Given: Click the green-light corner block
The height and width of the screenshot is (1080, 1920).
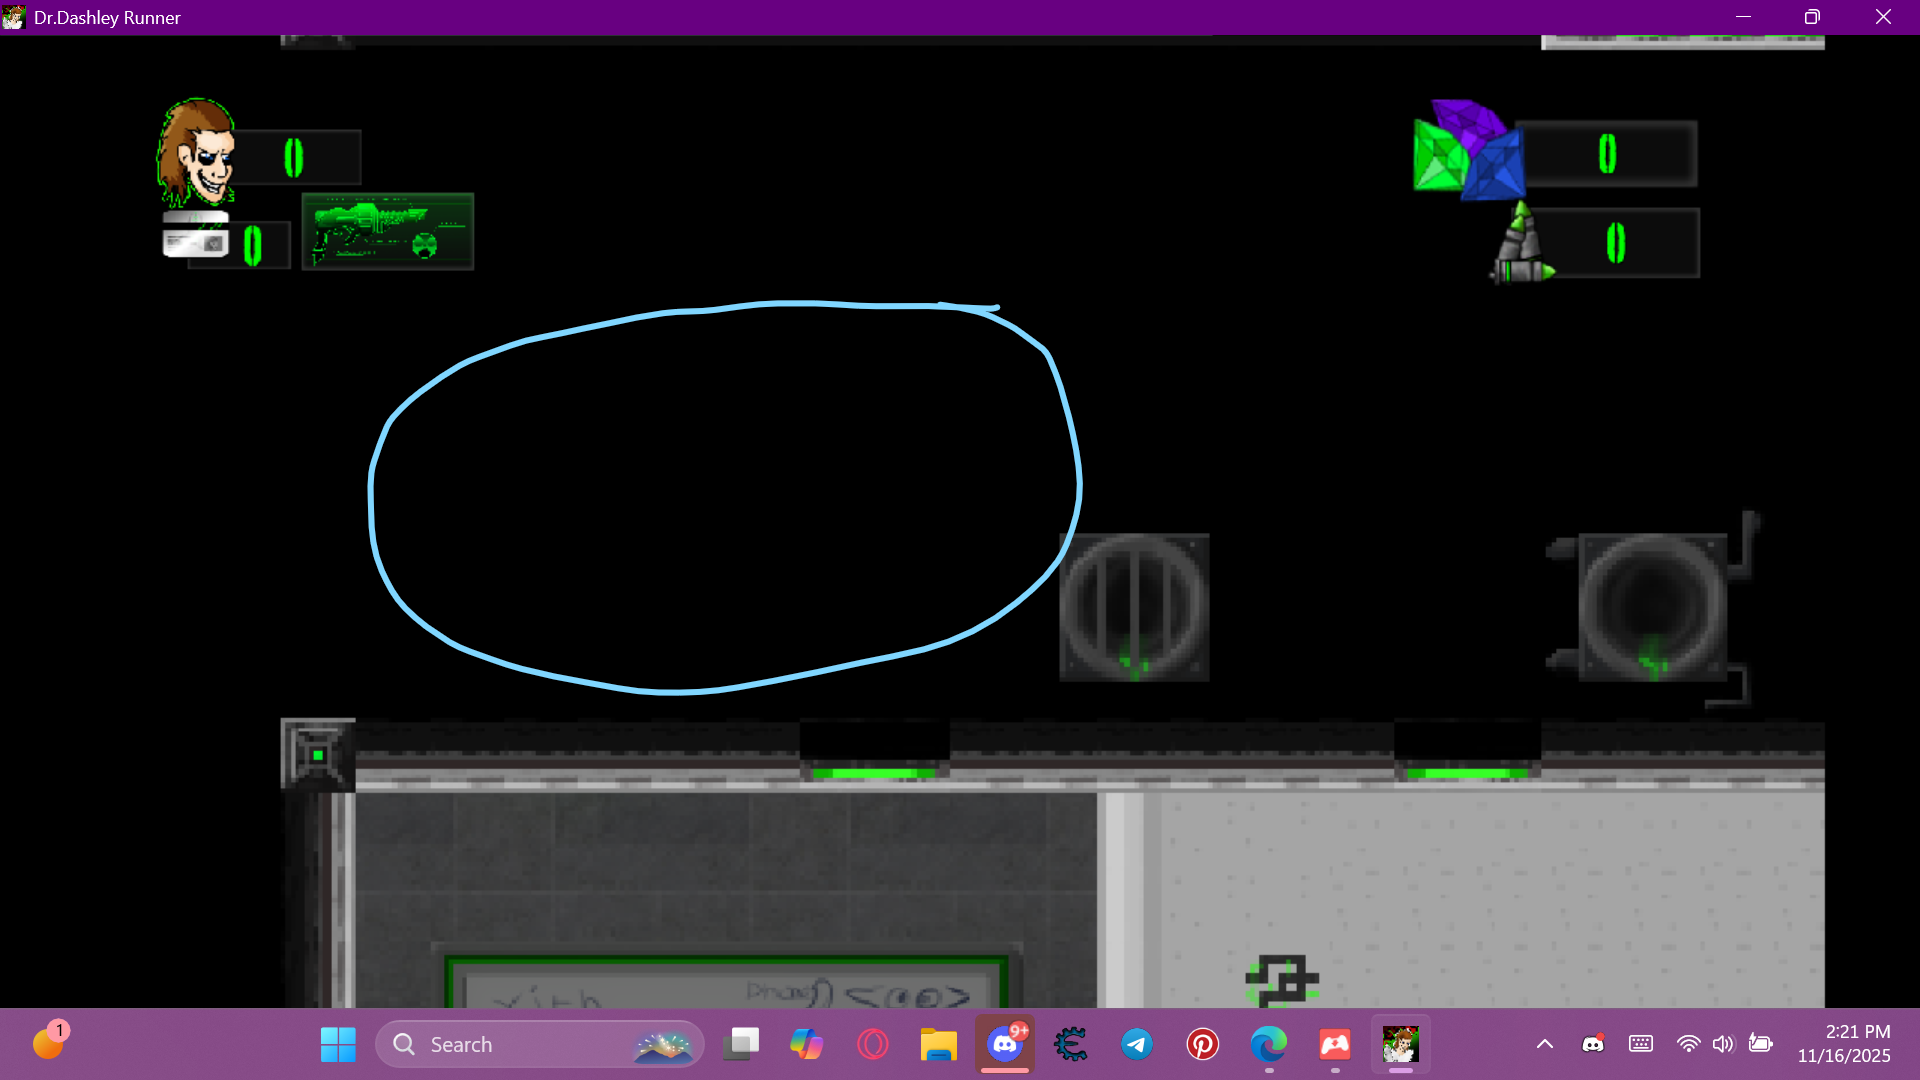Looking at the screenshot, I should tap(317, 755).
